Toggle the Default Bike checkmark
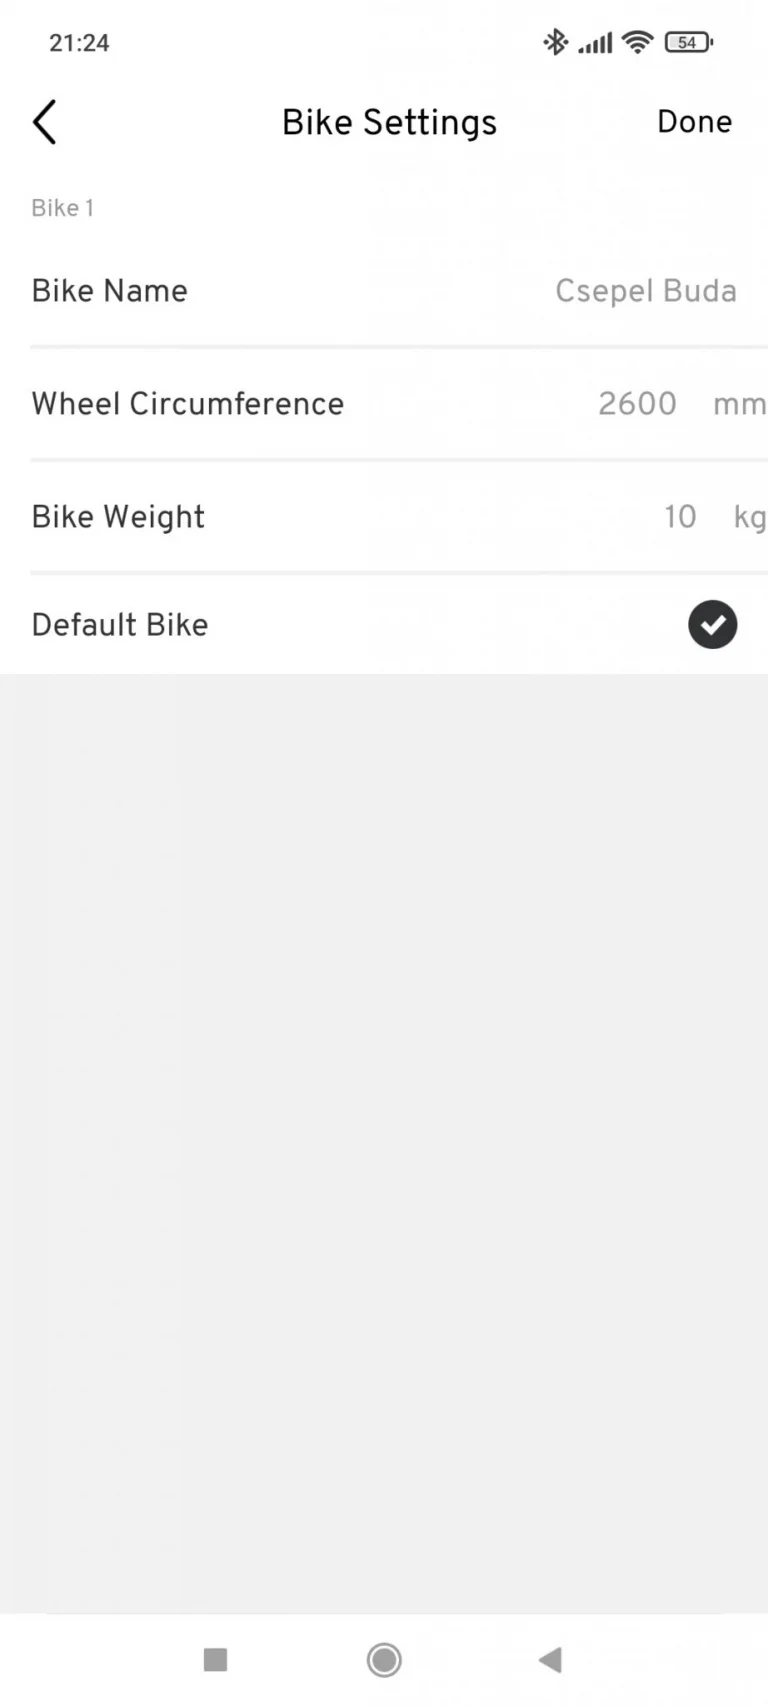This screenshot has width=768, height=1706. pyautogui.click(x=712, y=625)
